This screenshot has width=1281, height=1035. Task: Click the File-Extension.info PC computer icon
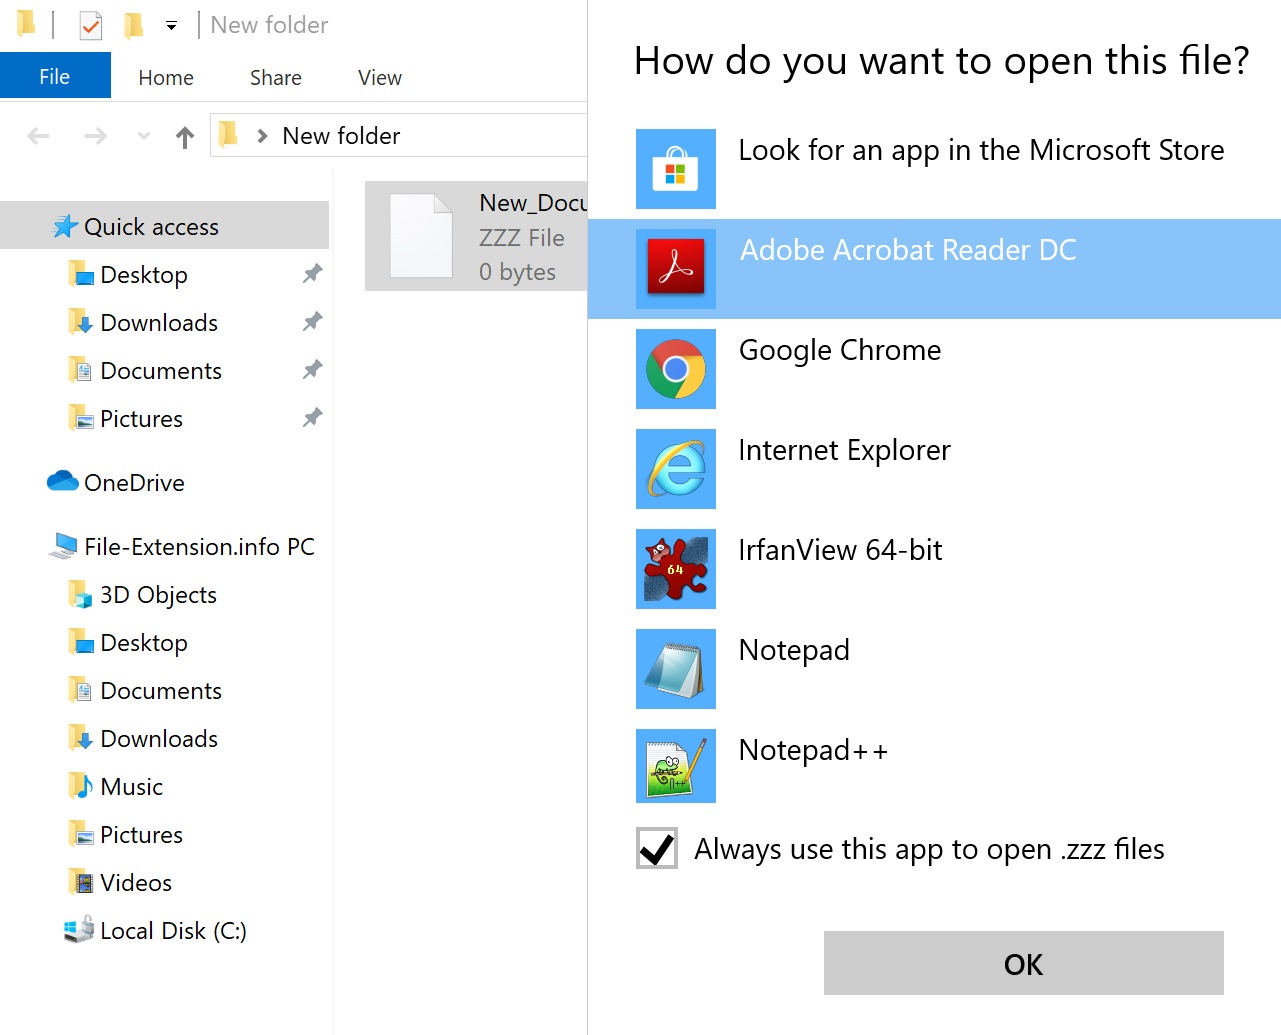(x=64, y=546)
